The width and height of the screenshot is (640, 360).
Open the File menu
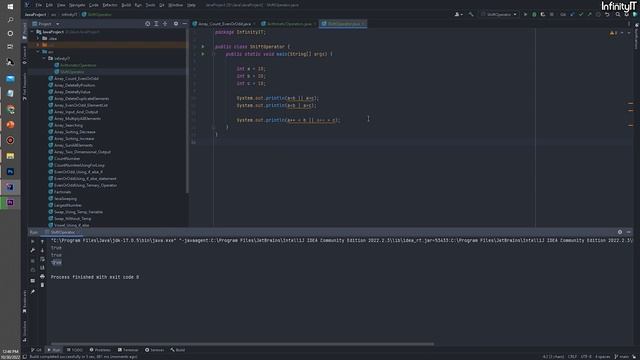click(38, 5)
